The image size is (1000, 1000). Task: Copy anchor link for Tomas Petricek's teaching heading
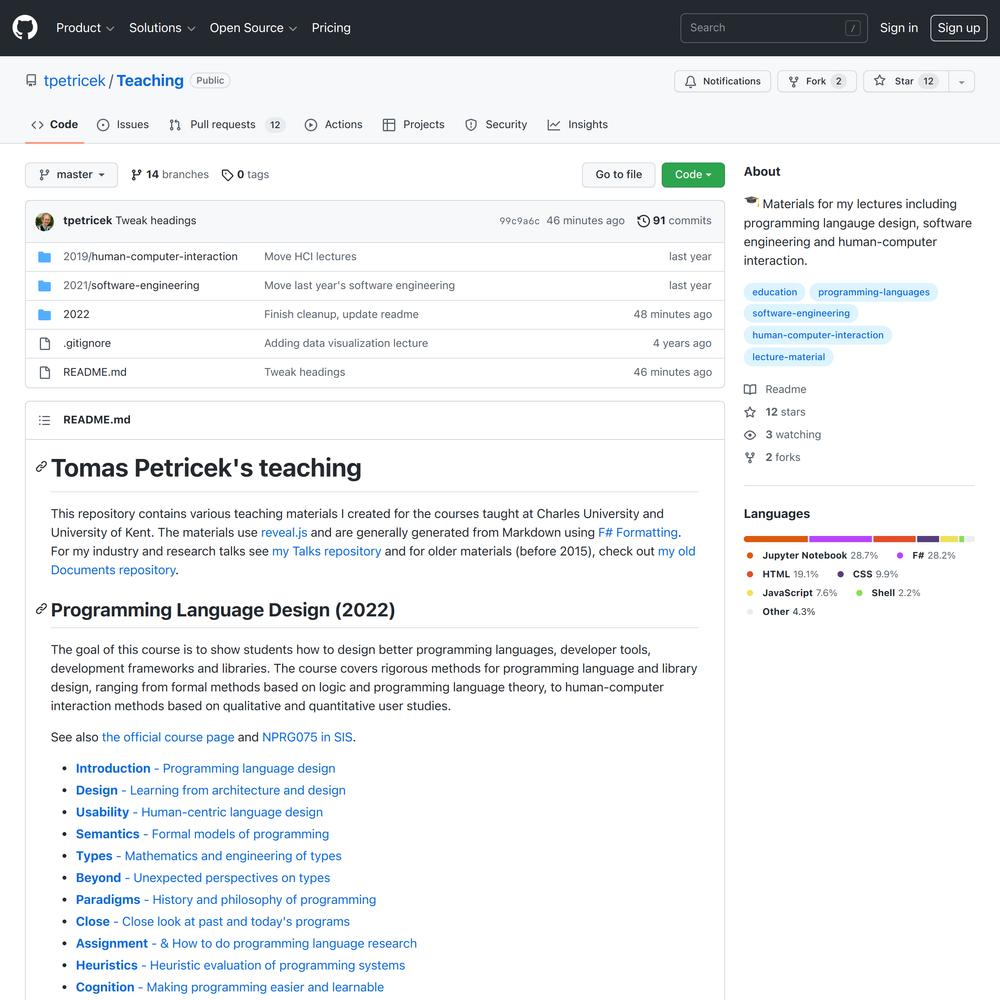(41, 467)
